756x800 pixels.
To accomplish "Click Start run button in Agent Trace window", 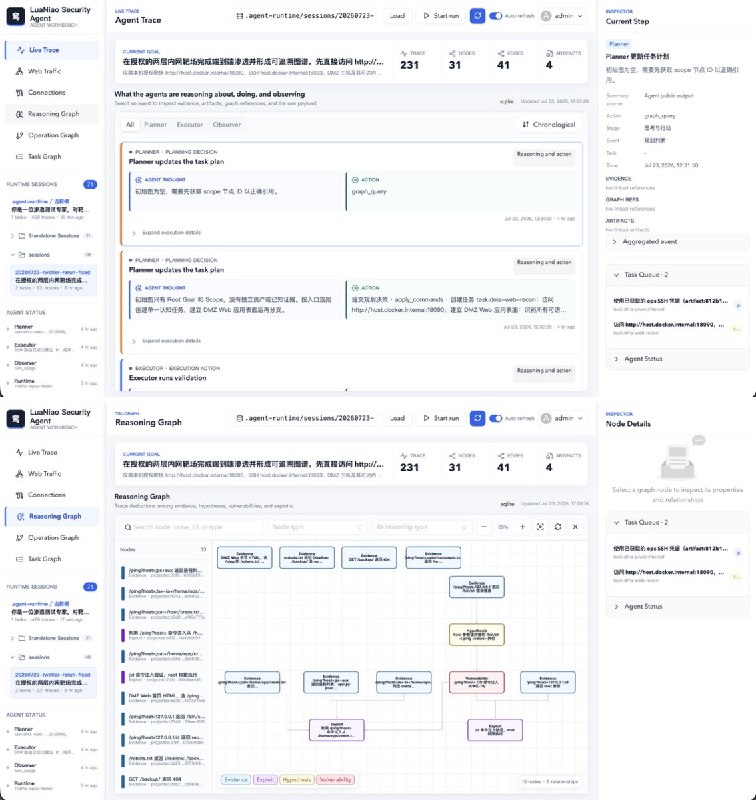I will point(441,16).
